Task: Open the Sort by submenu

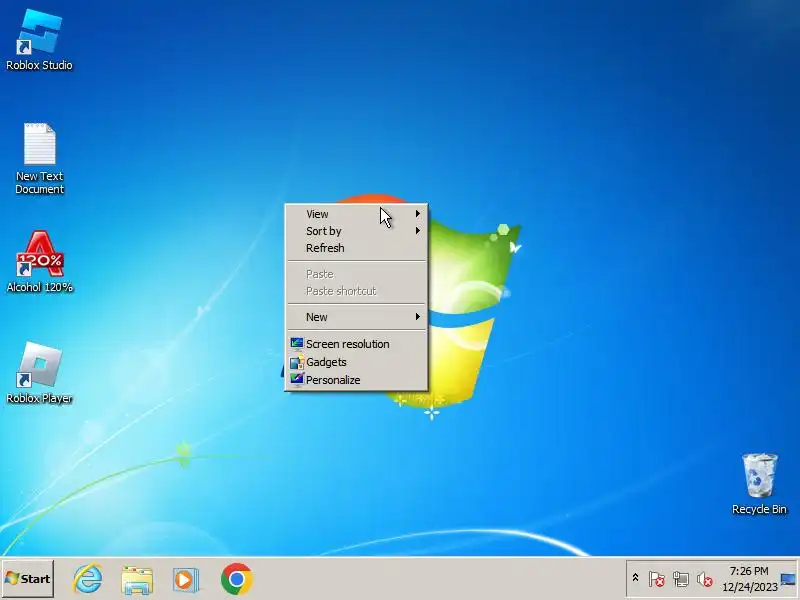Action: [356, 231]
